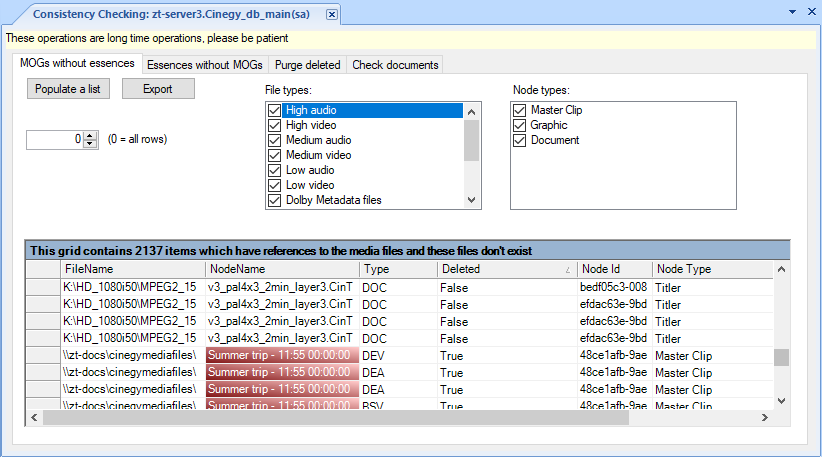Click Master Clip cell in DEV row
The width and height of the screenshot is (822, 457).
713,356
